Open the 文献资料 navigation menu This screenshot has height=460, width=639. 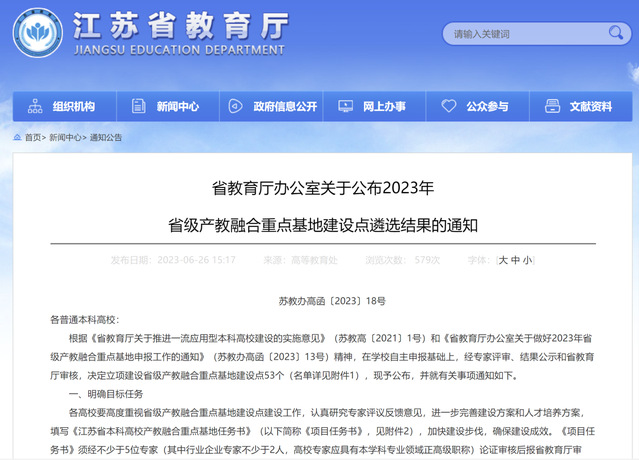pos(590,107)
